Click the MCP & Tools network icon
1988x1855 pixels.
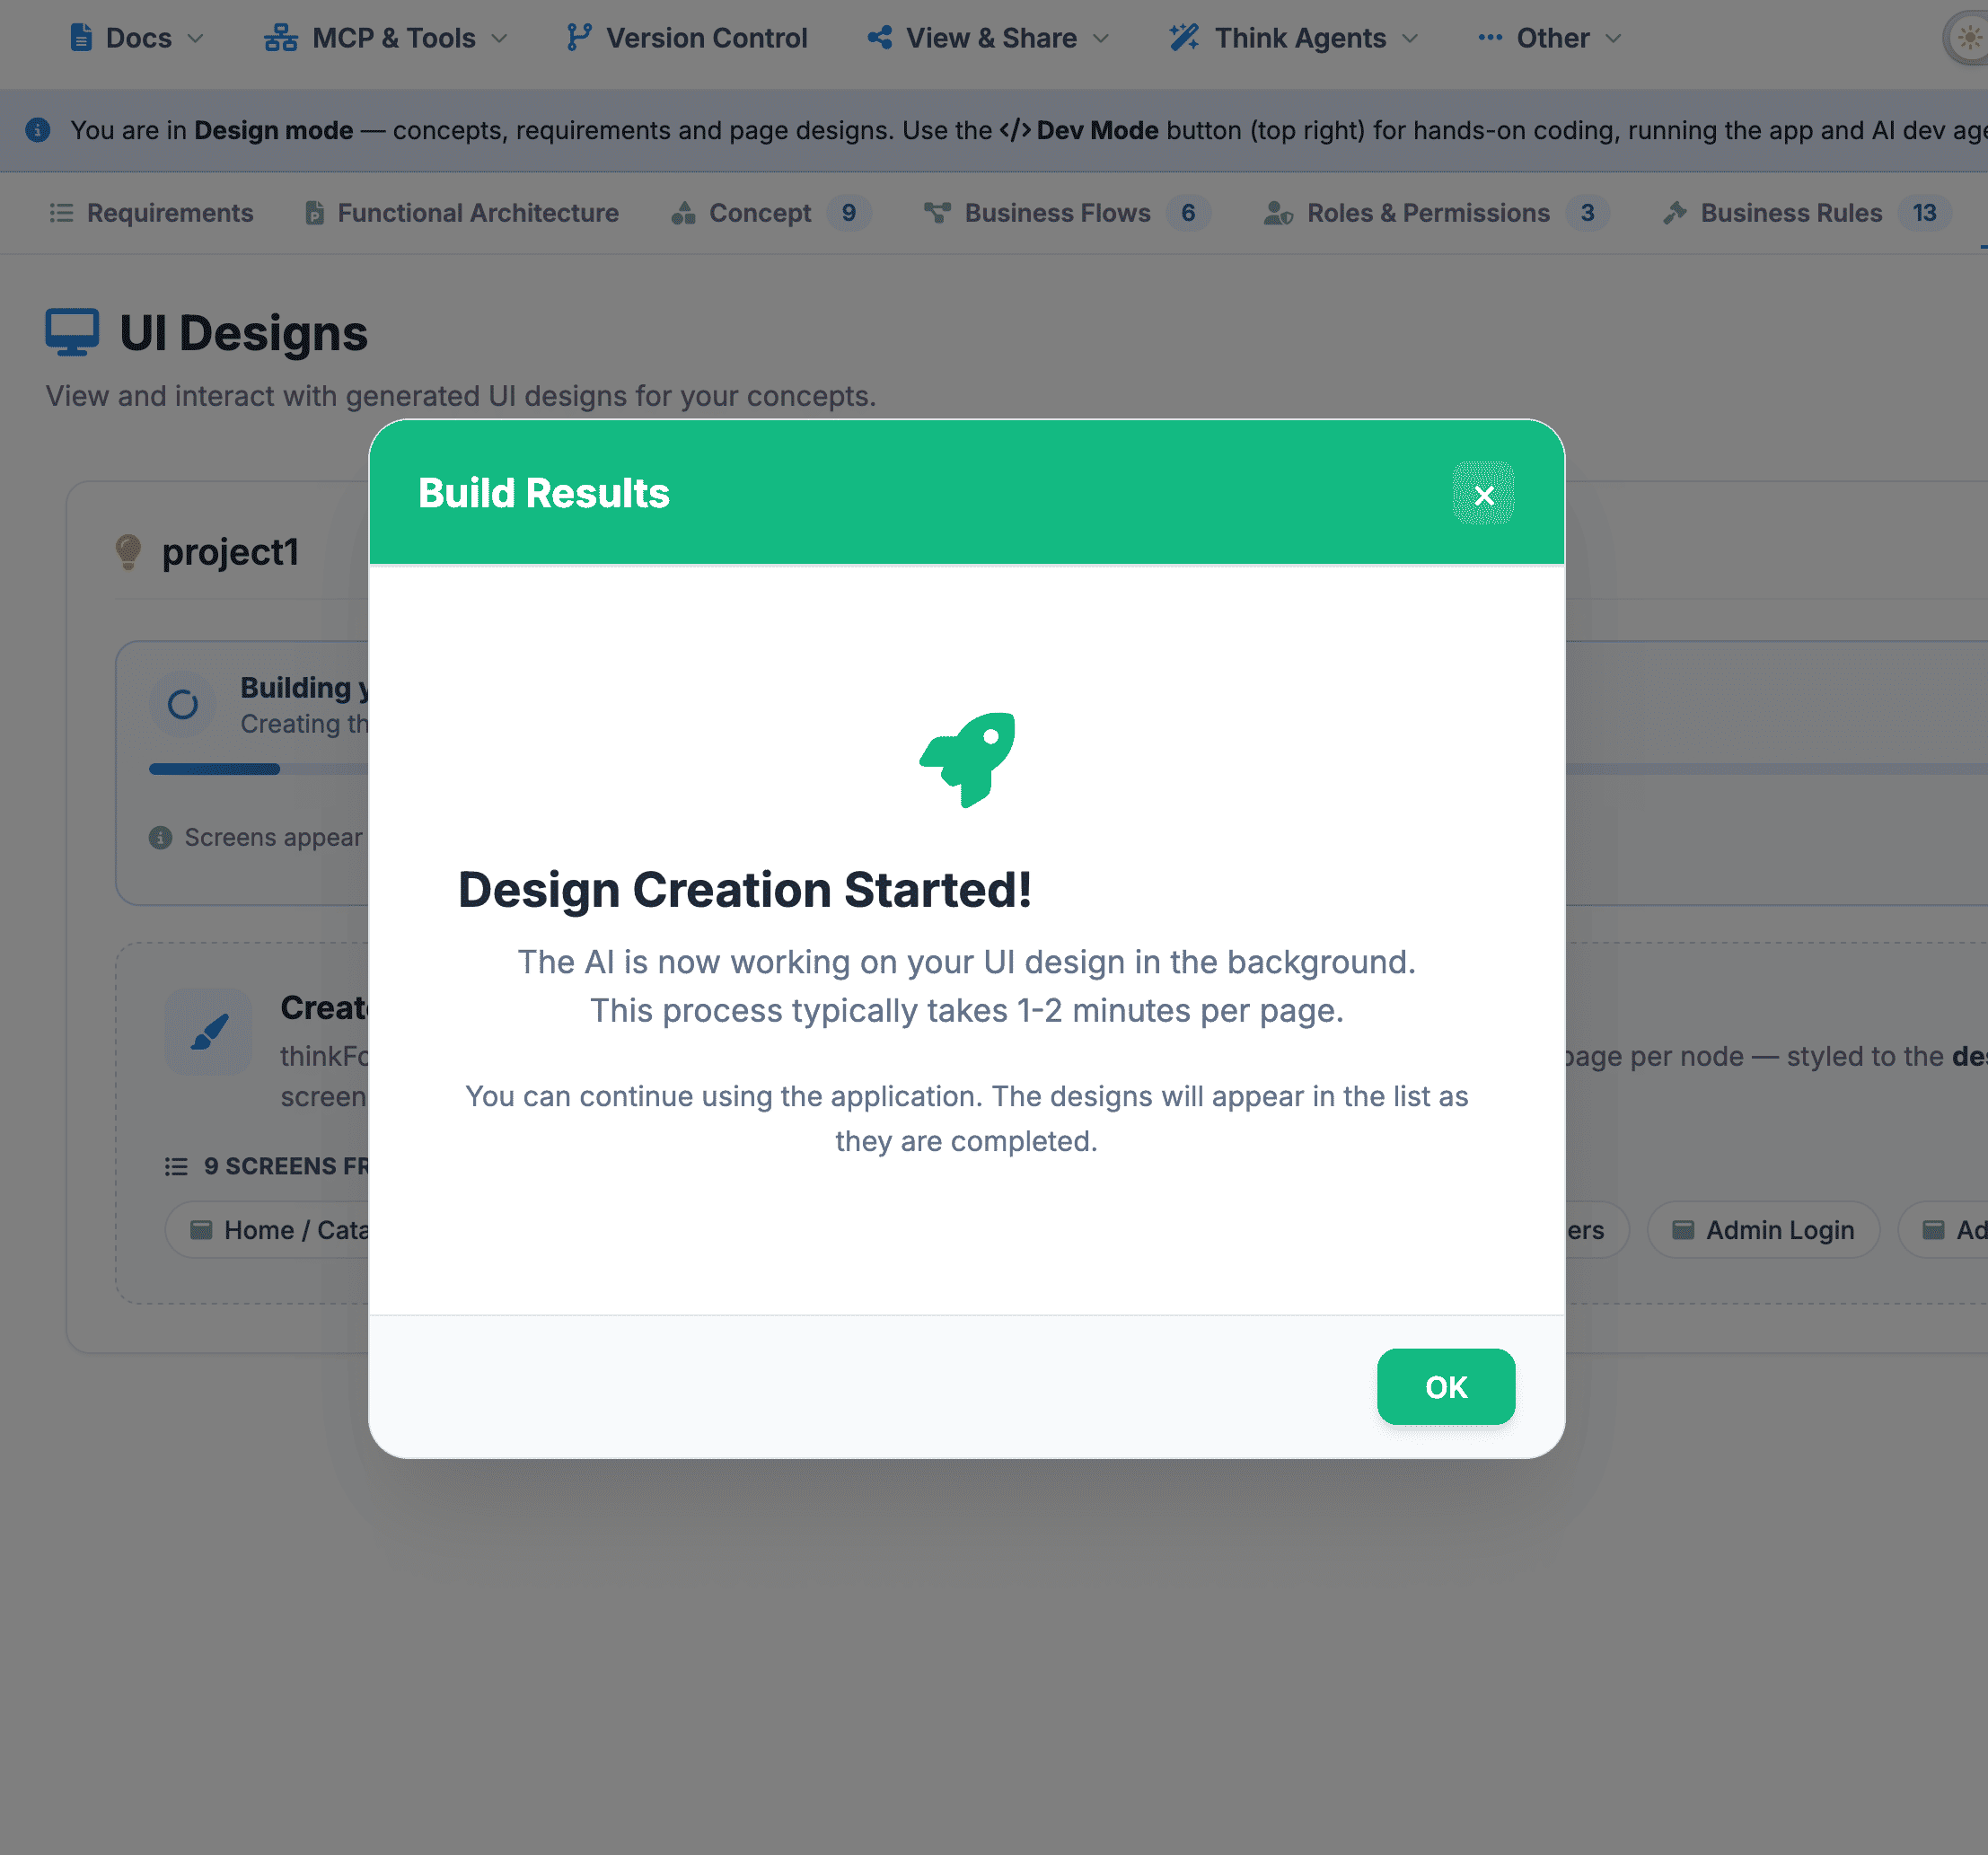(281, 38)
